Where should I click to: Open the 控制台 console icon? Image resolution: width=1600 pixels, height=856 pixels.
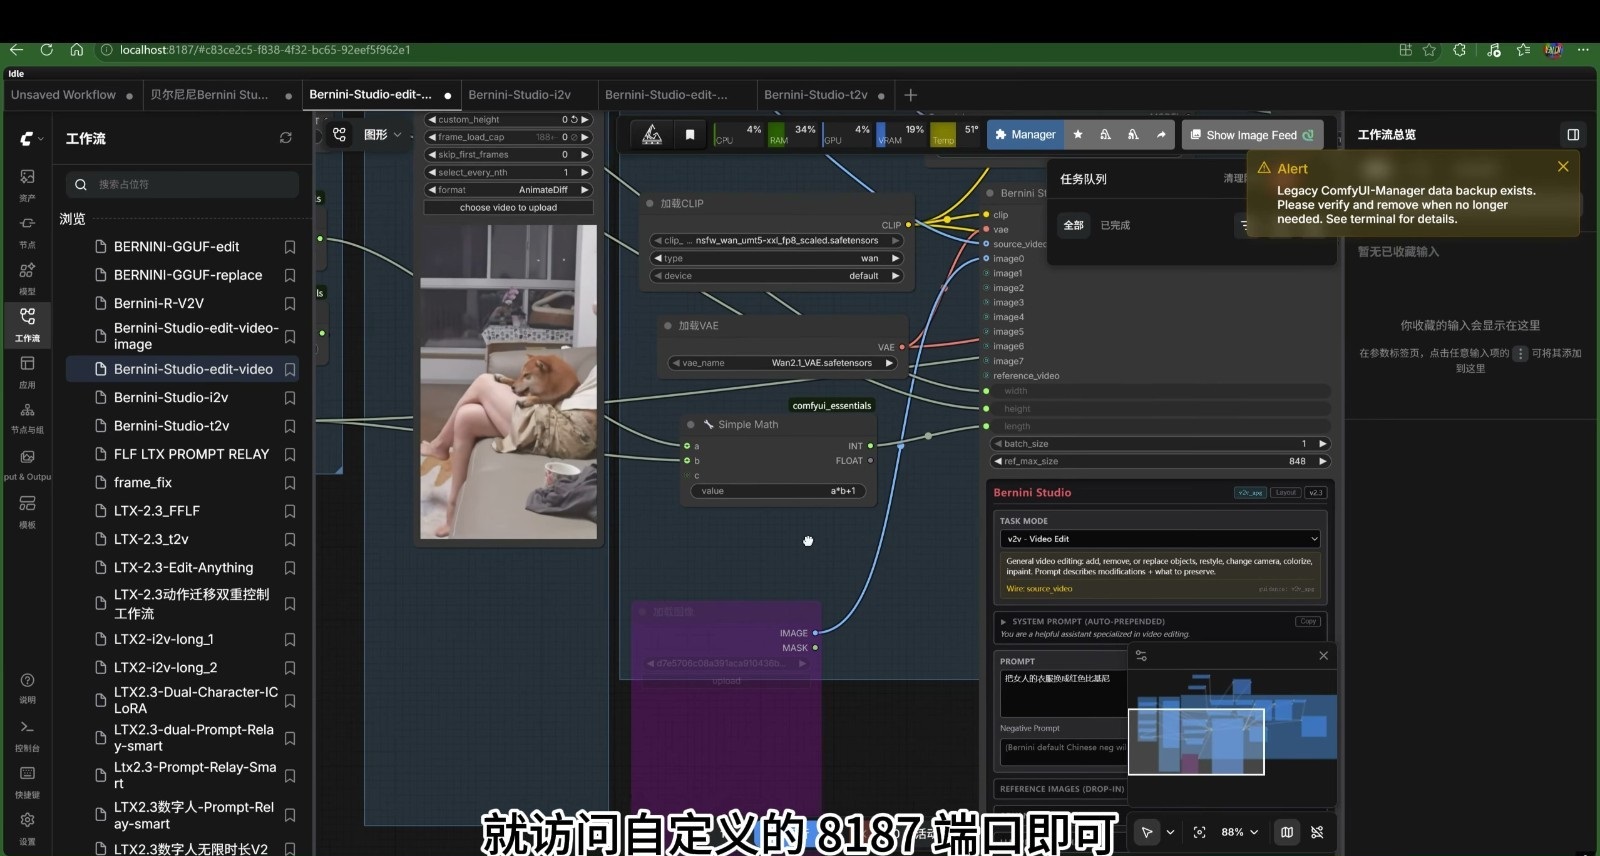coord(27,735)
